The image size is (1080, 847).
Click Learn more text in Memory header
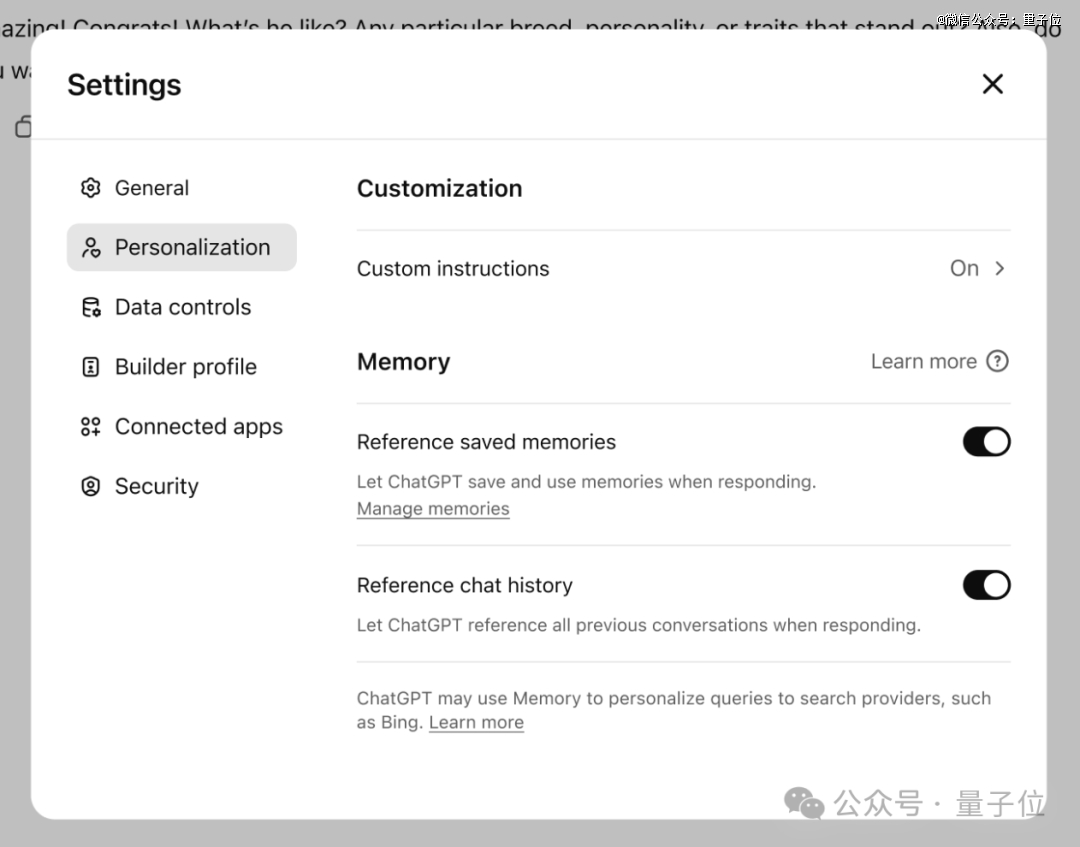923,362
